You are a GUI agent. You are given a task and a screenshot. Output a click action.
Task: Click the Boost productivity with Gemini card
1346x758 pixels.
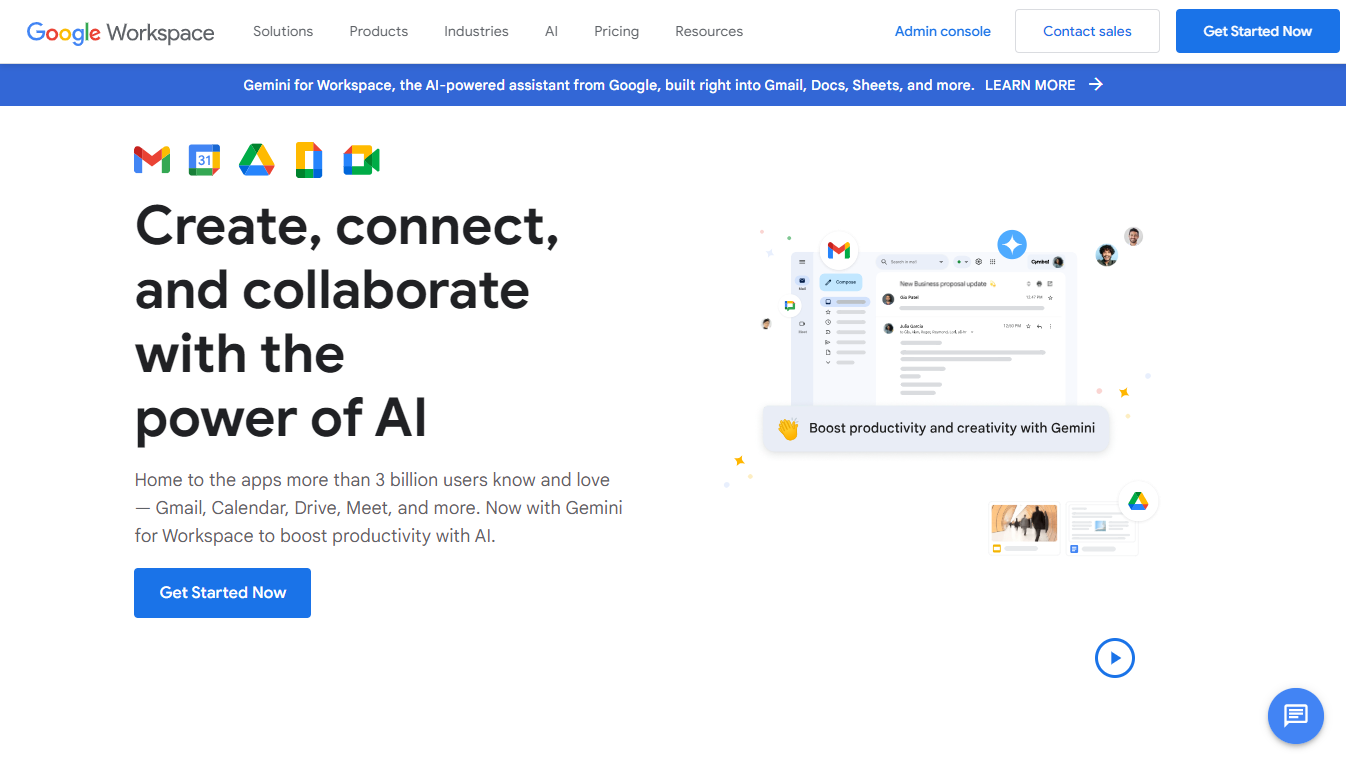[x=936, y=429]
